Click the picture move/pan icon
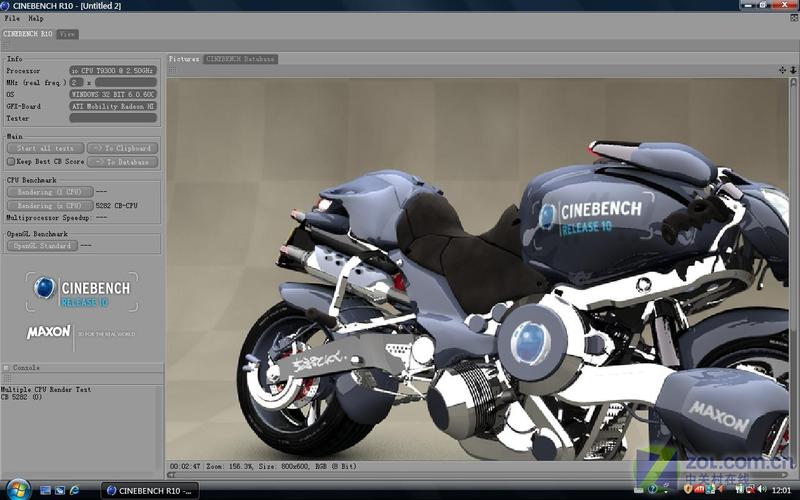Screen dimensions: 800x500 tap(782, 70)
